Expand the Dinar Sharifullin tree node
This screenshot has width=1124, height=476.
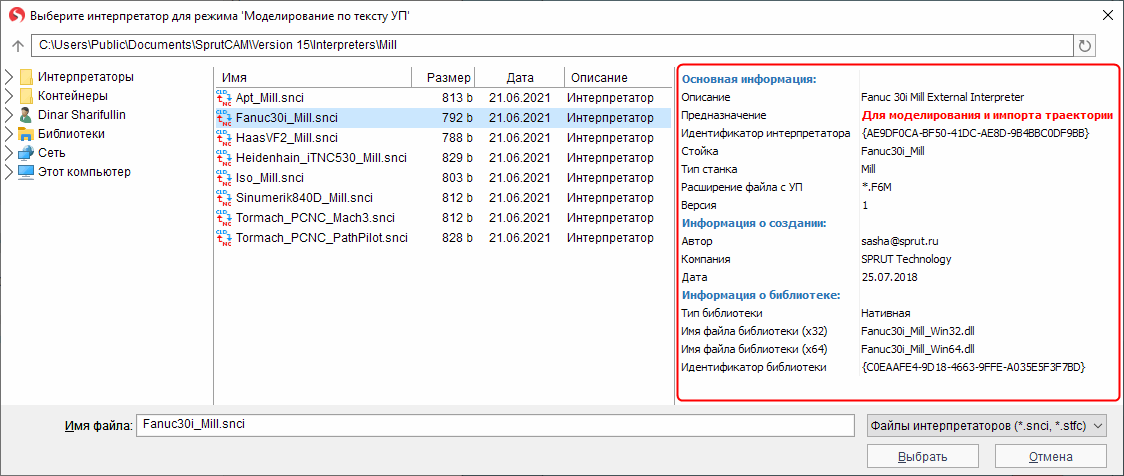point(9,115)
